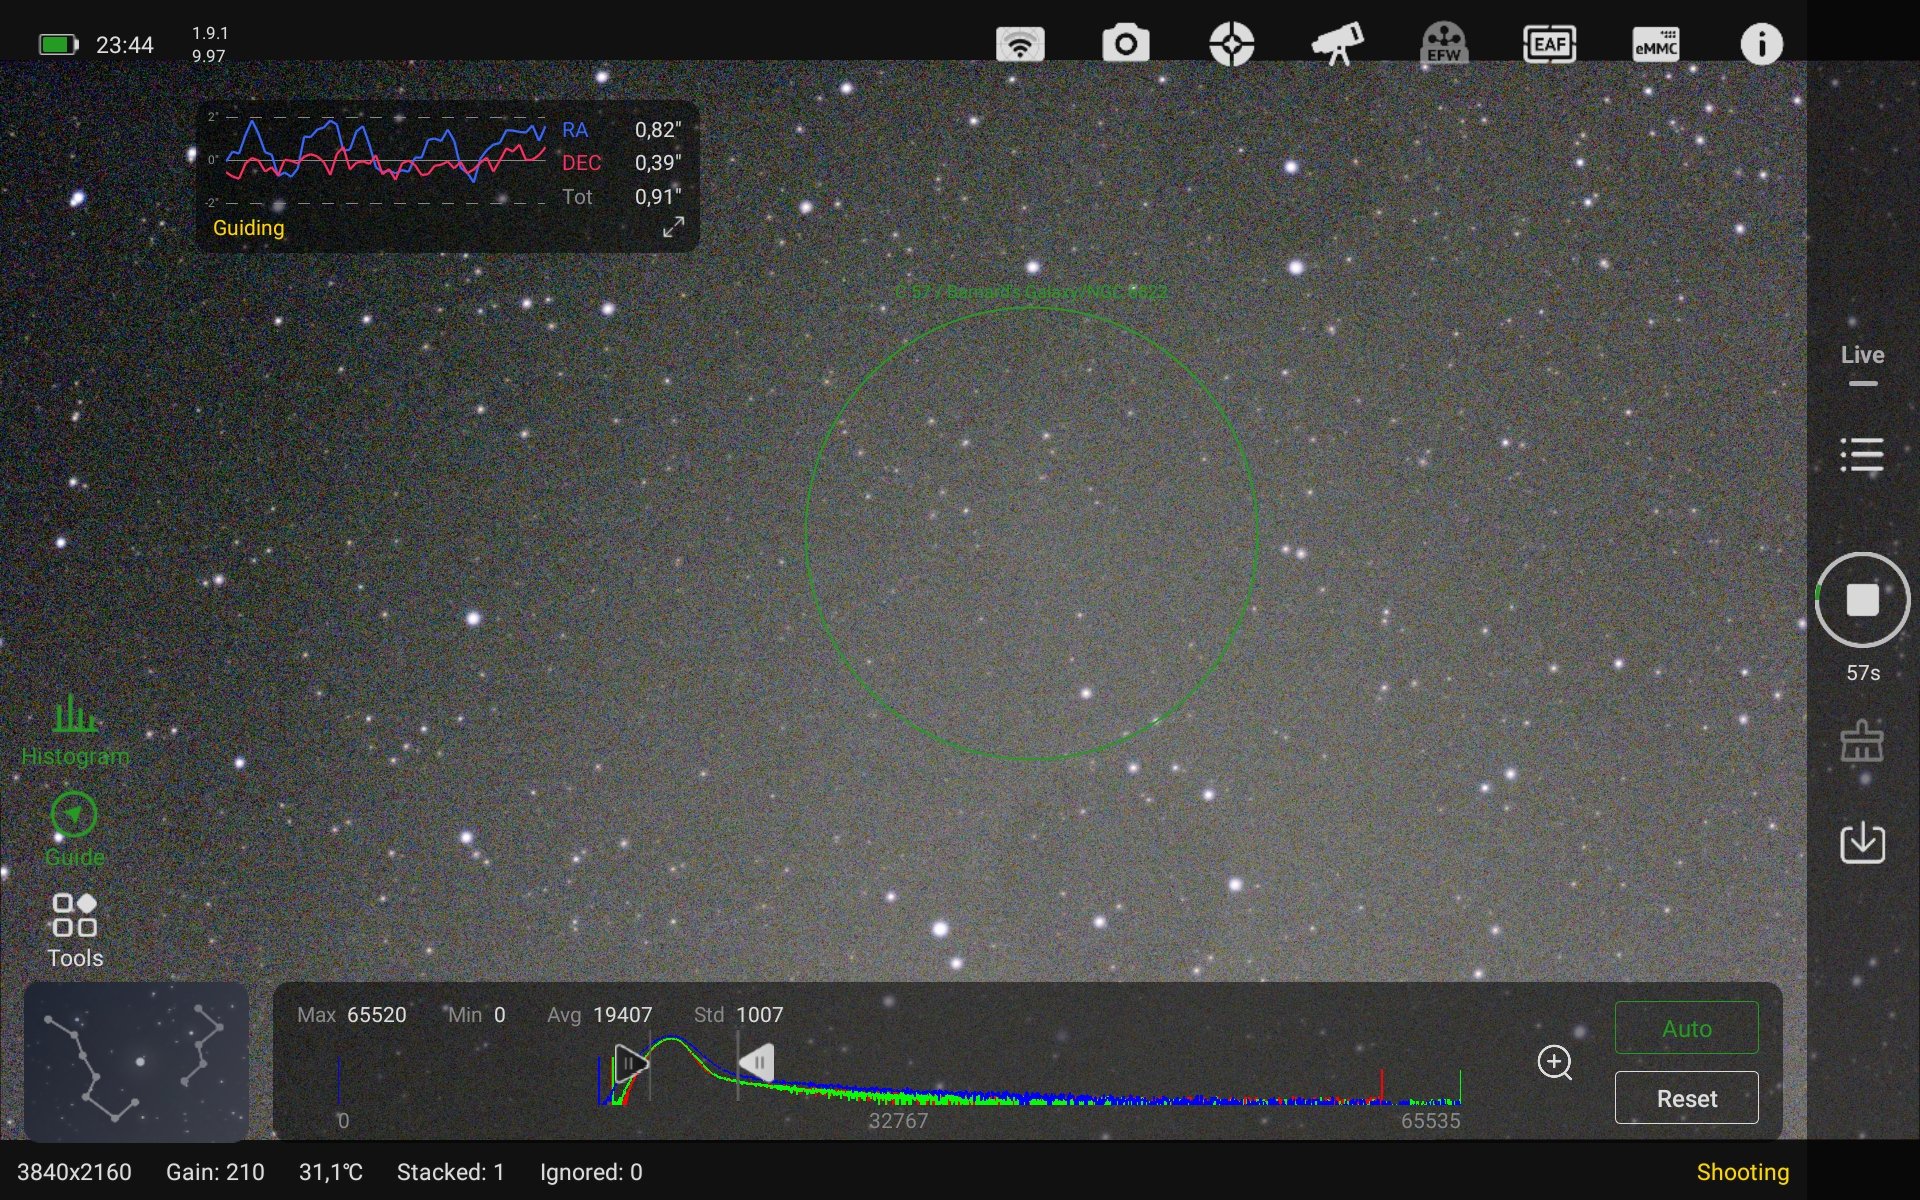Click the Guiding status label
The width and height of the screenshot is (1920, 1200).
pos(248,228)
